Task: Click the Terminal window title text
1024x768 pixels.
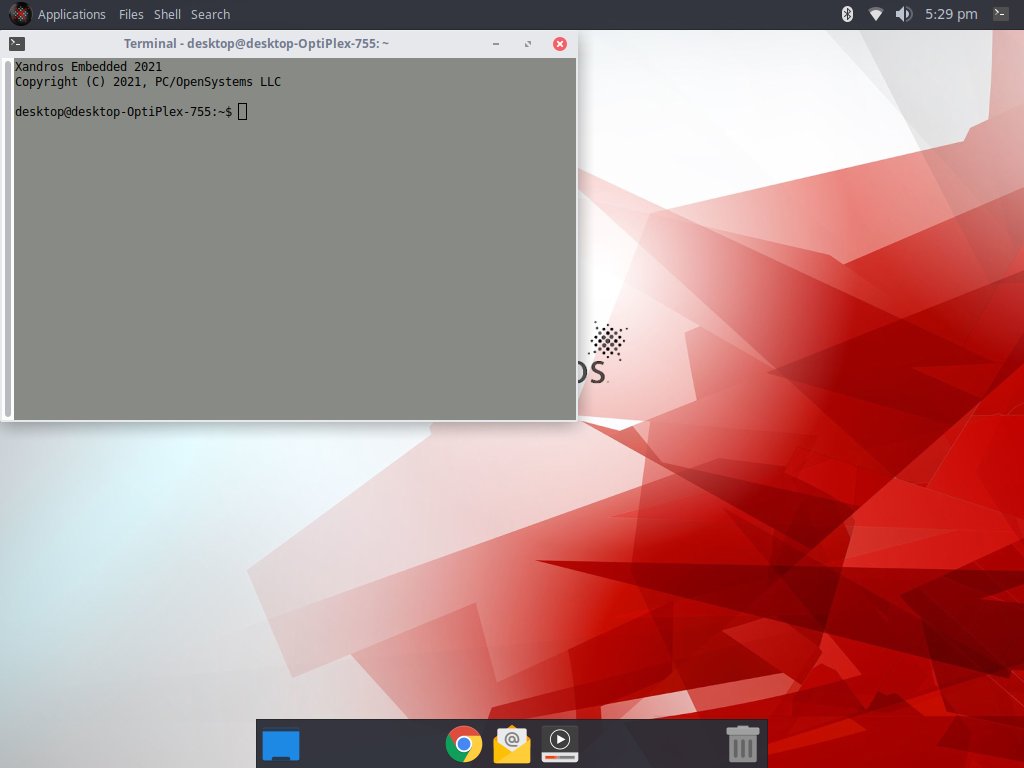Action: click(x=256, y=44)
